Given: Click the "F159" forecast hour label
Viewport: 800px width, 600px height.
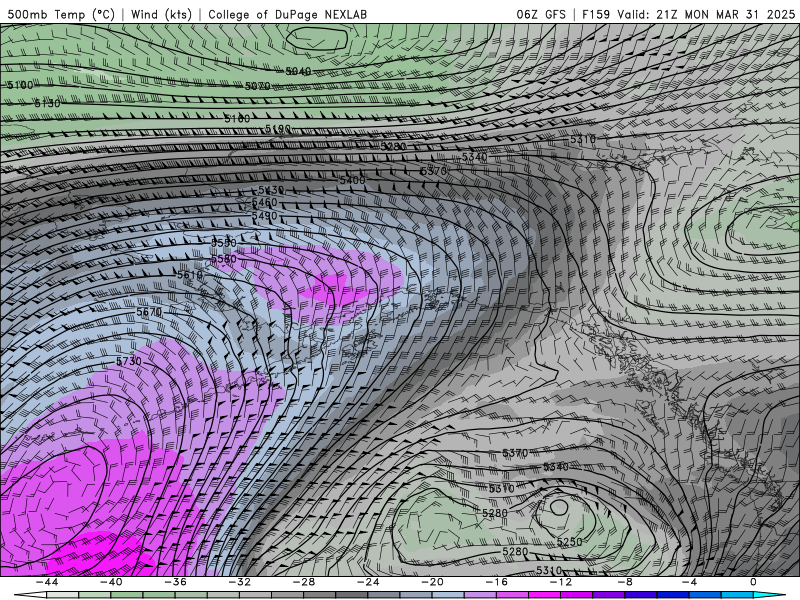Looking at the screenshot, I should point(596,14).
